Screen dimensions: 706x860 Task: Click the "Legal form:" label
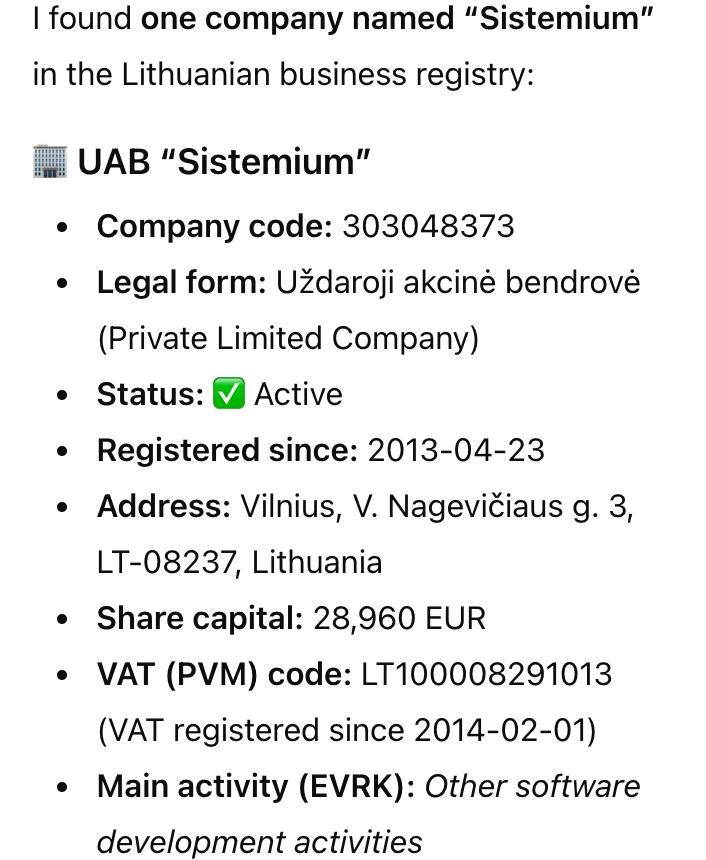point(181,282)
